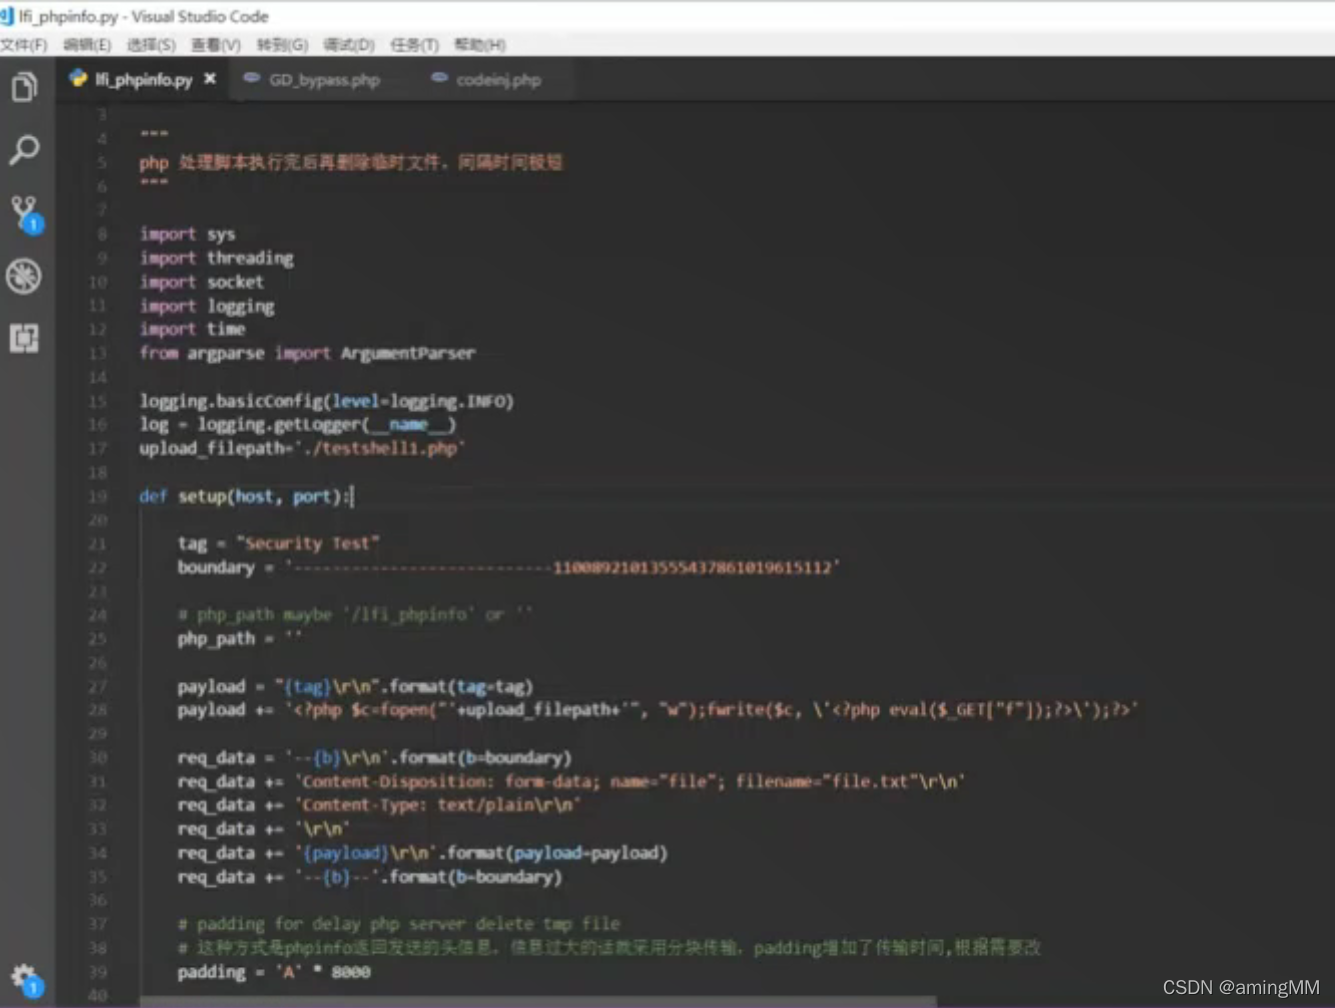Open the 选择(S) Selection menu
1335x1008 pixels.
151,45
